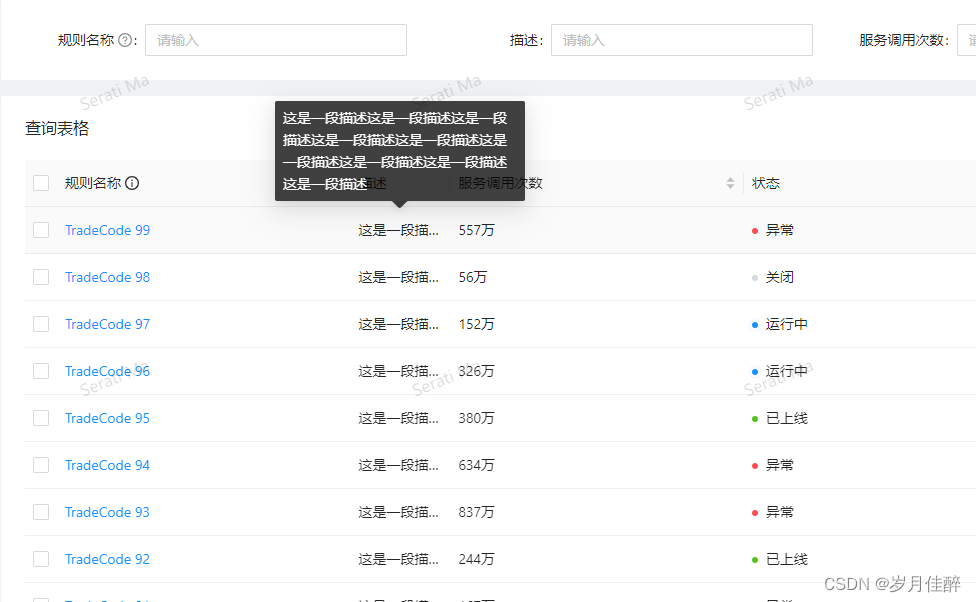The height and width of the screenshot is (602, 976).
Task: Check the box for TradeCode 94
Action: 41,465
